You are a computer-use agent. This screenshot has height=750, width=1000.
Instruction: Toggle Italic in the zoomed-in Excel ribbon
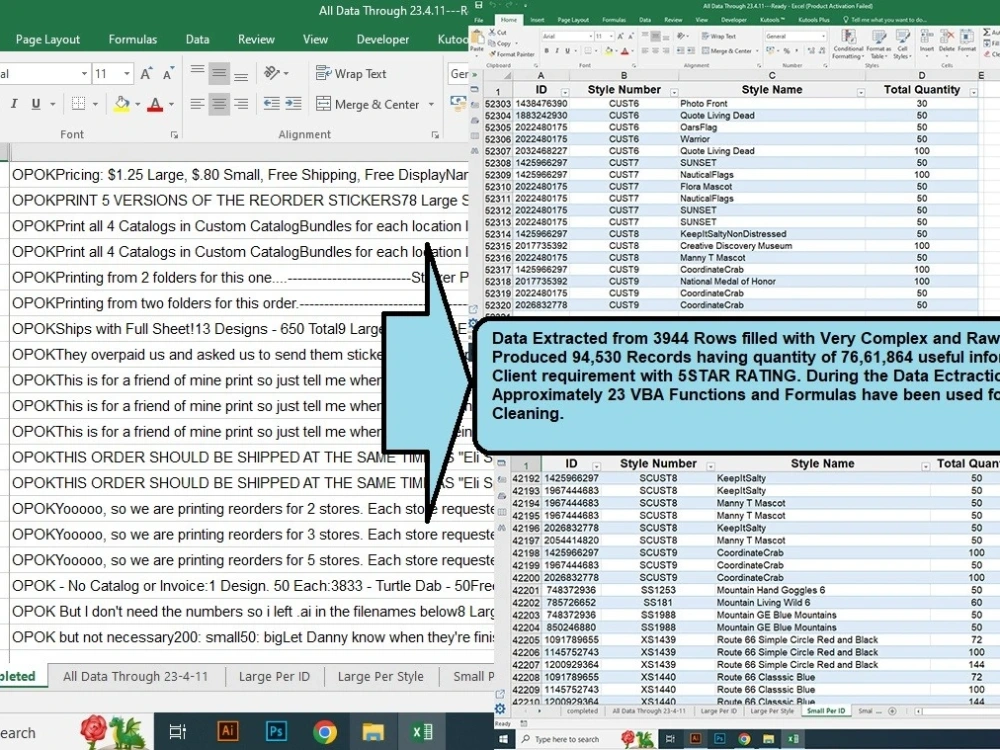point(14,104)
